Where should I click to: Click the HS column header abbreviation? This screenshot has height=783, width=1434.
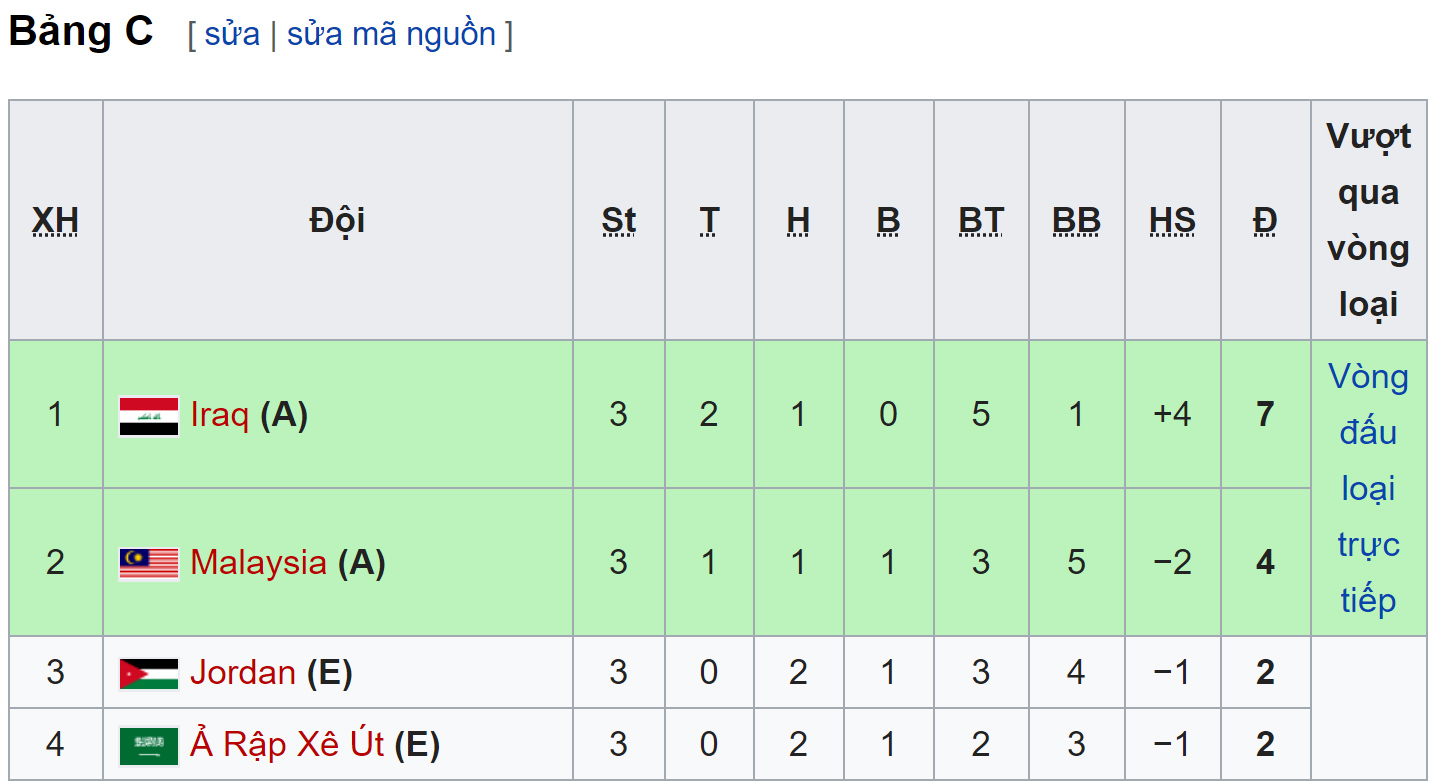(x=1172, y=220)
